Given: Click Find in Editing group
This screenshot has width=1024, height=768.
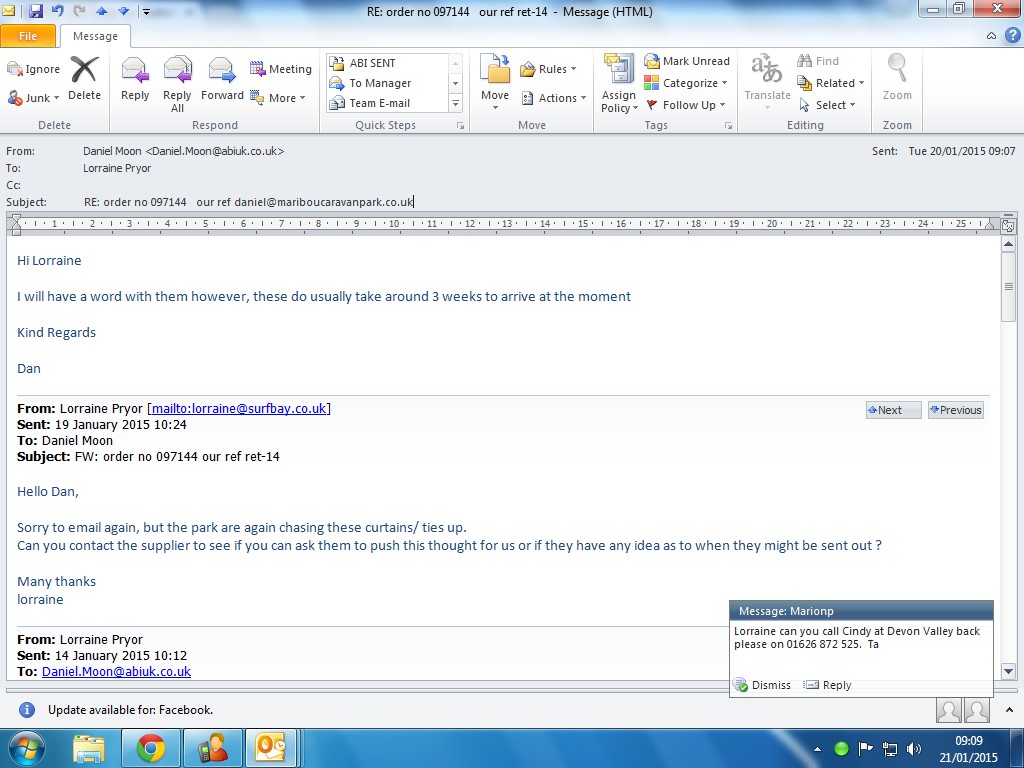Looking at the screenshot, I should coord(818,61).
